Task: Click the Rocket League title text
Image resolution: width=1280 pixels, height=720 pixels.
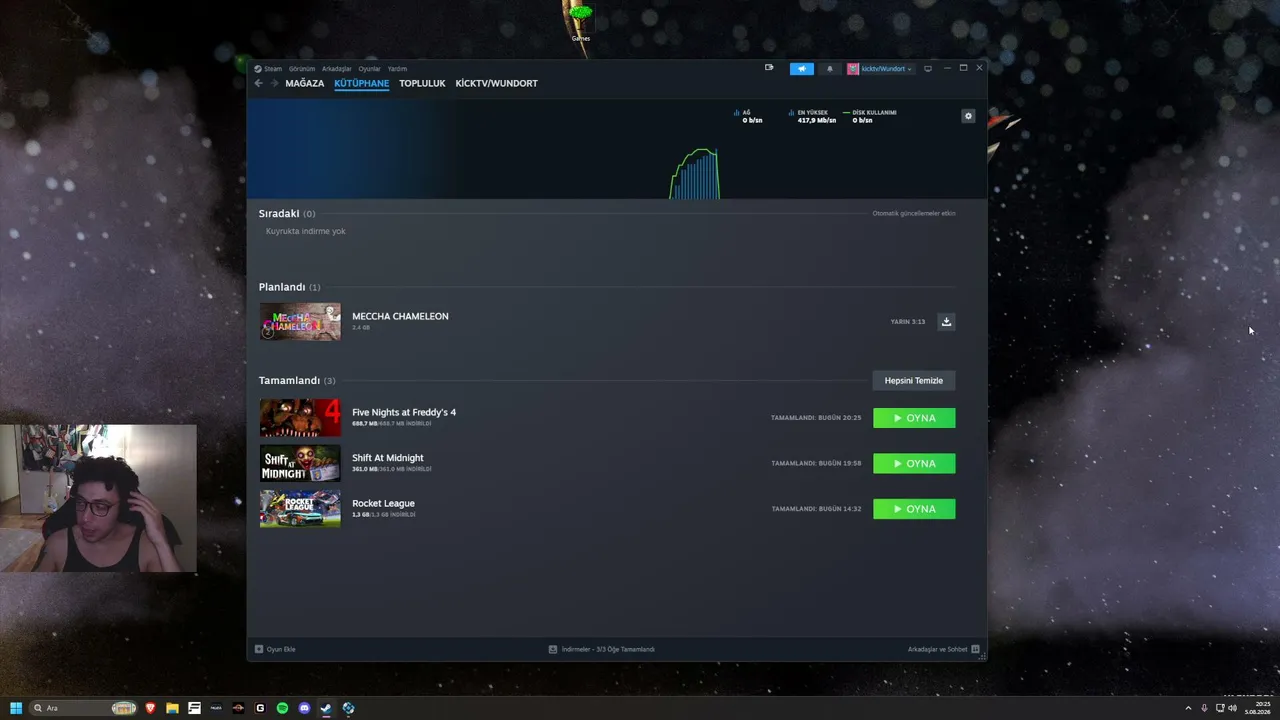Action: pos(383,503)
